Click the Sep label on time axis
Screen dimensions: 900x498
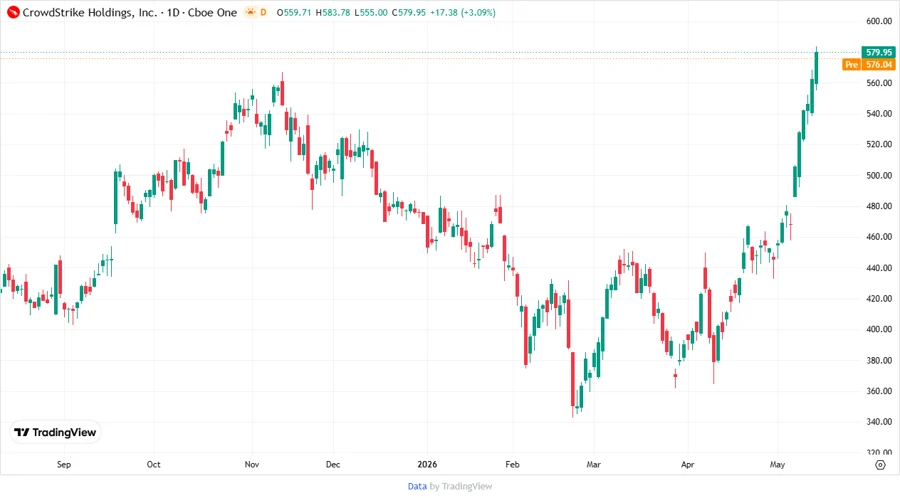click(x=64, y=464)
